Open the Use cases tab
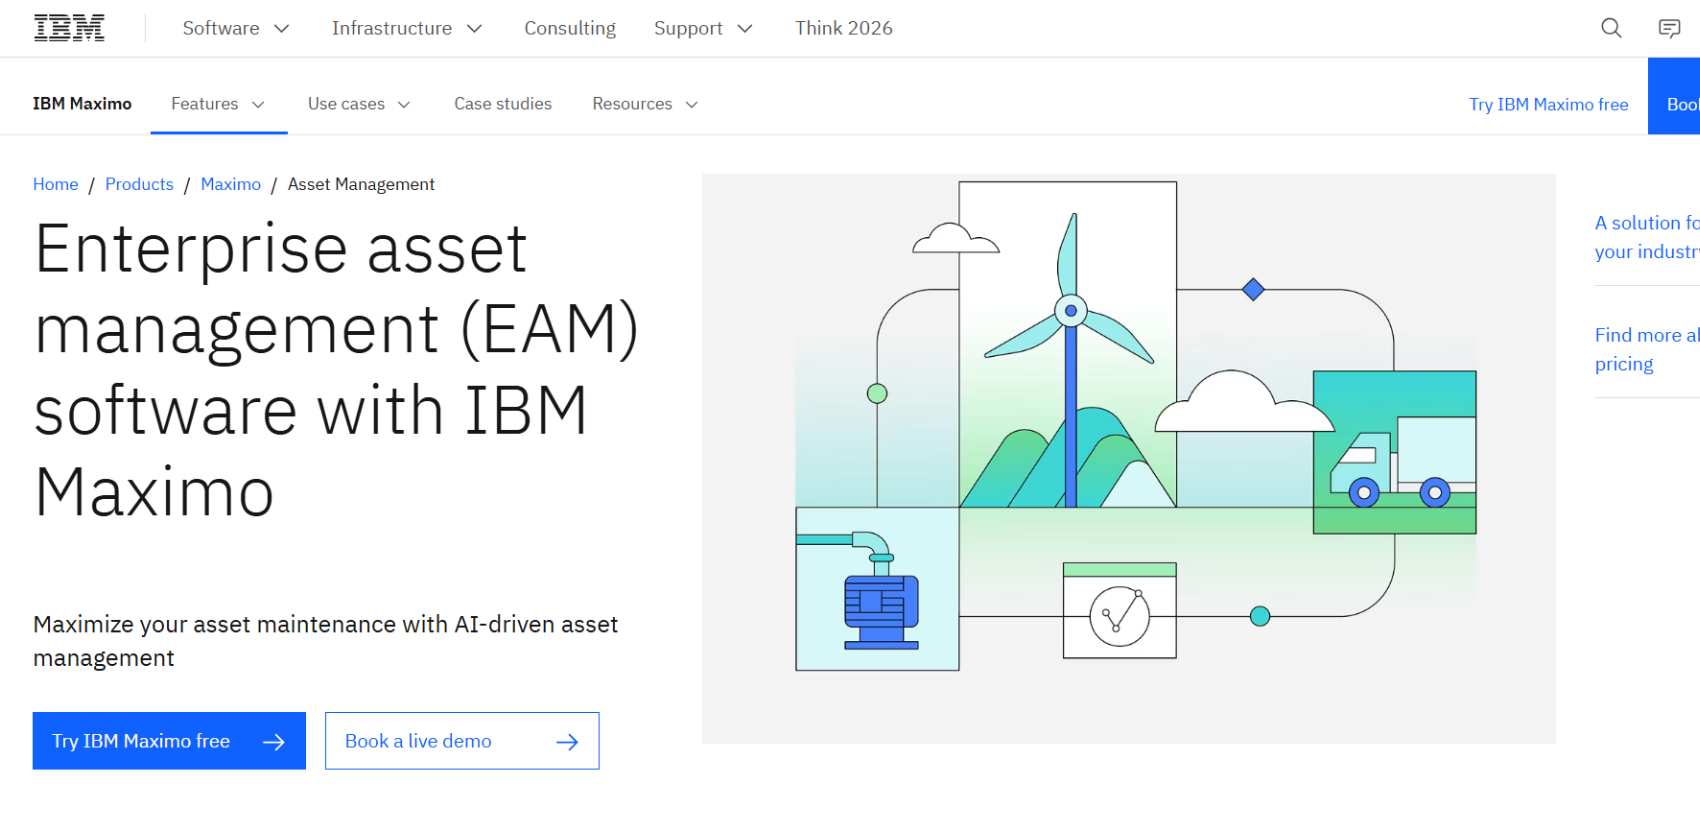This screenshot has width=1700, height=830. point(360,104)
